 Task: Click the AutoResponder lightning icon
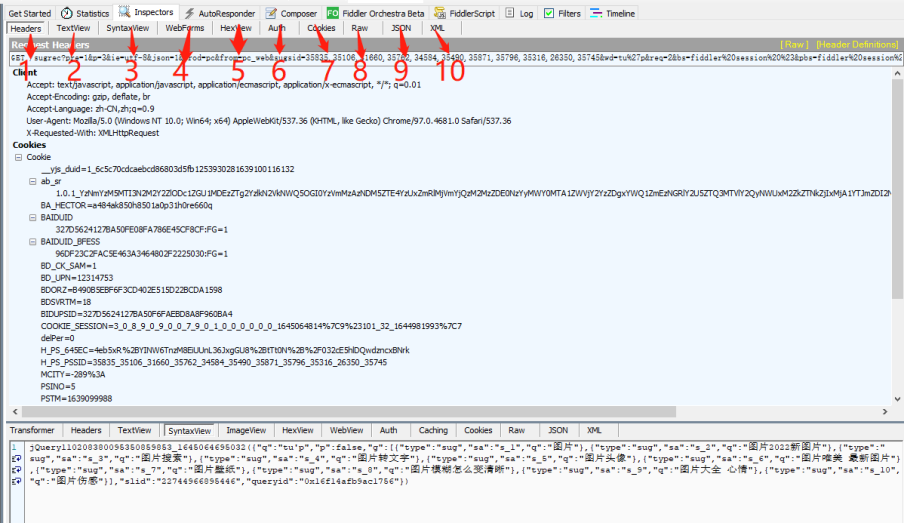tap(189, 13)
